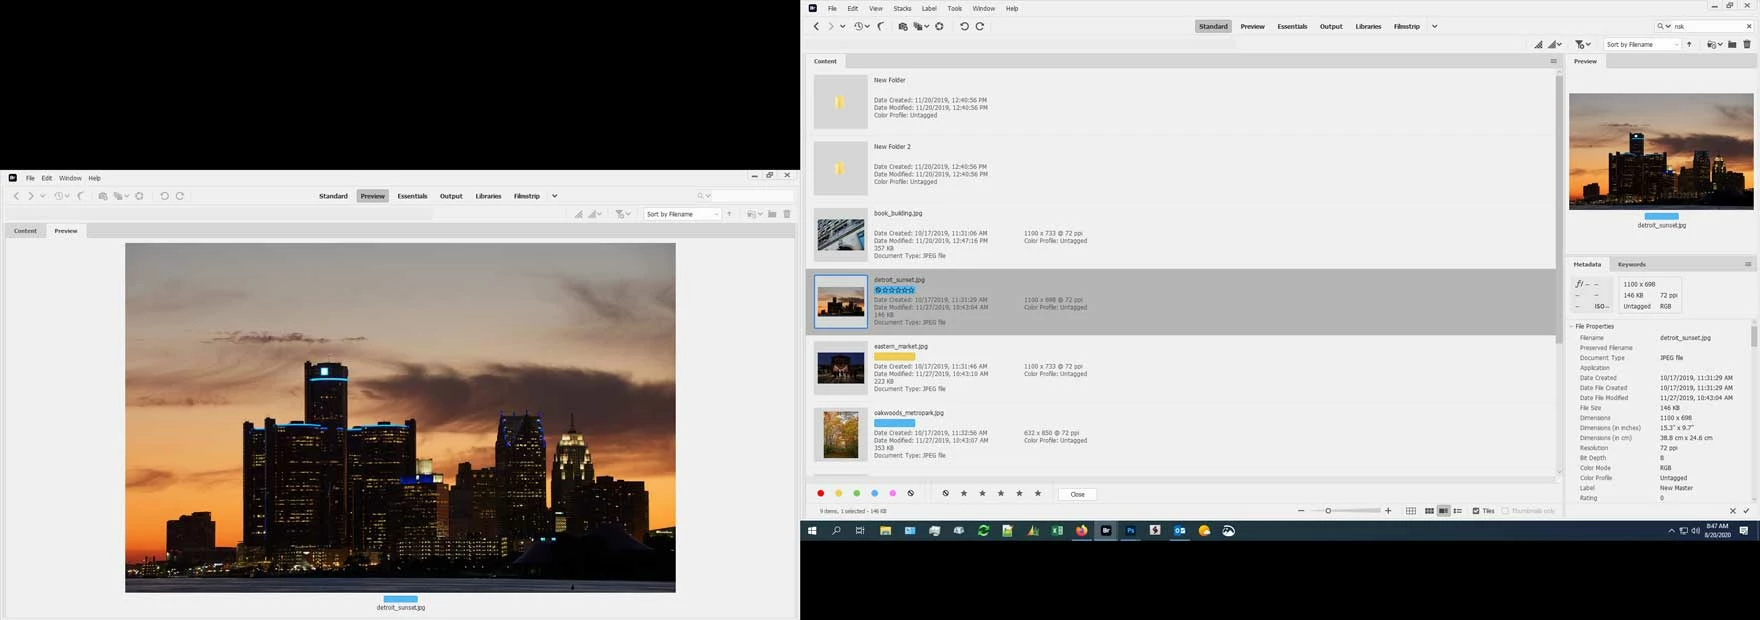
Task: Set a one-star rating in the label bar
Action: click(x=964, y=493)
